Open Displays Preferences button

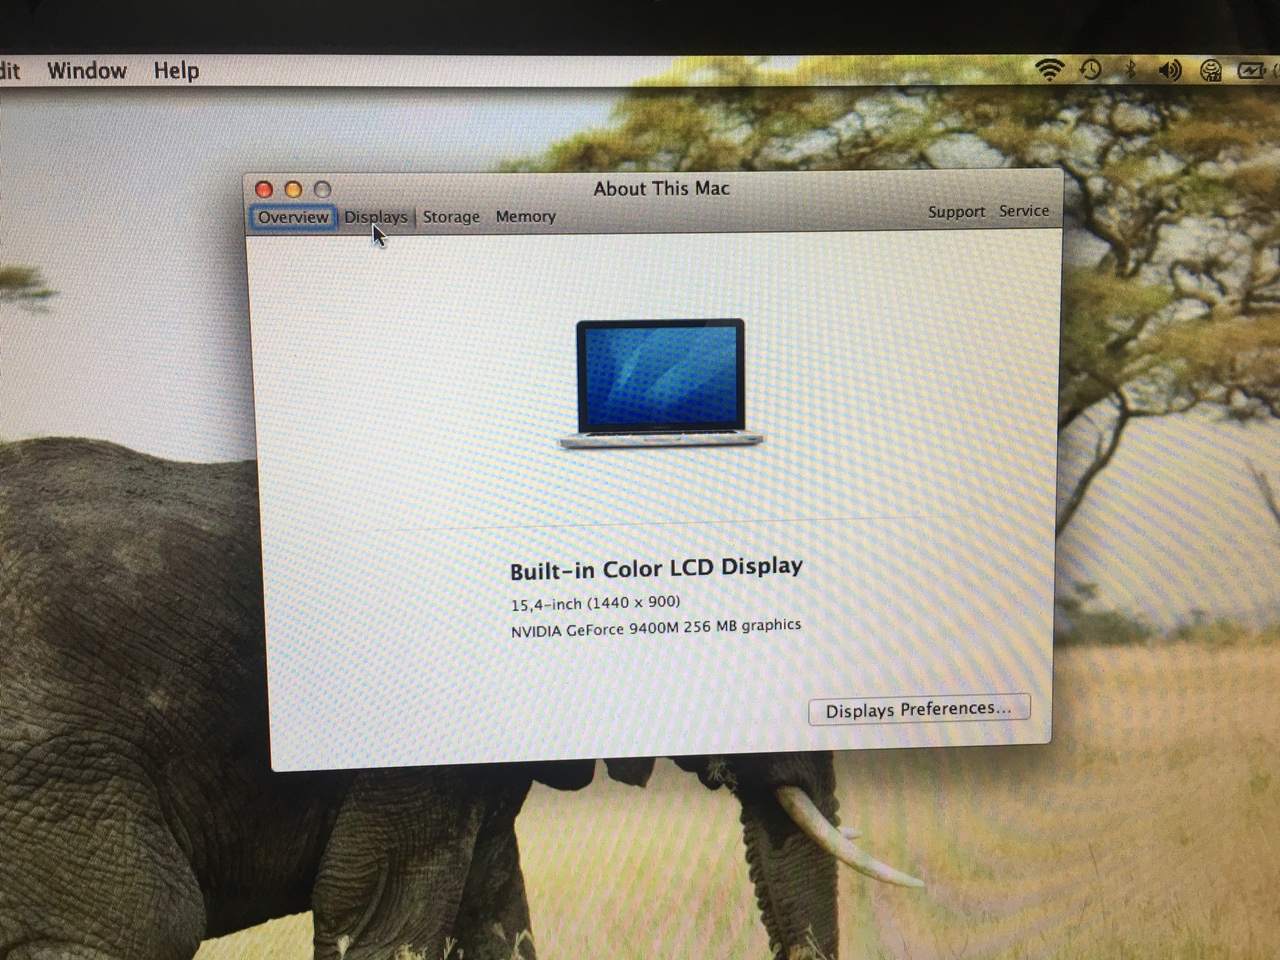[919, 709]
